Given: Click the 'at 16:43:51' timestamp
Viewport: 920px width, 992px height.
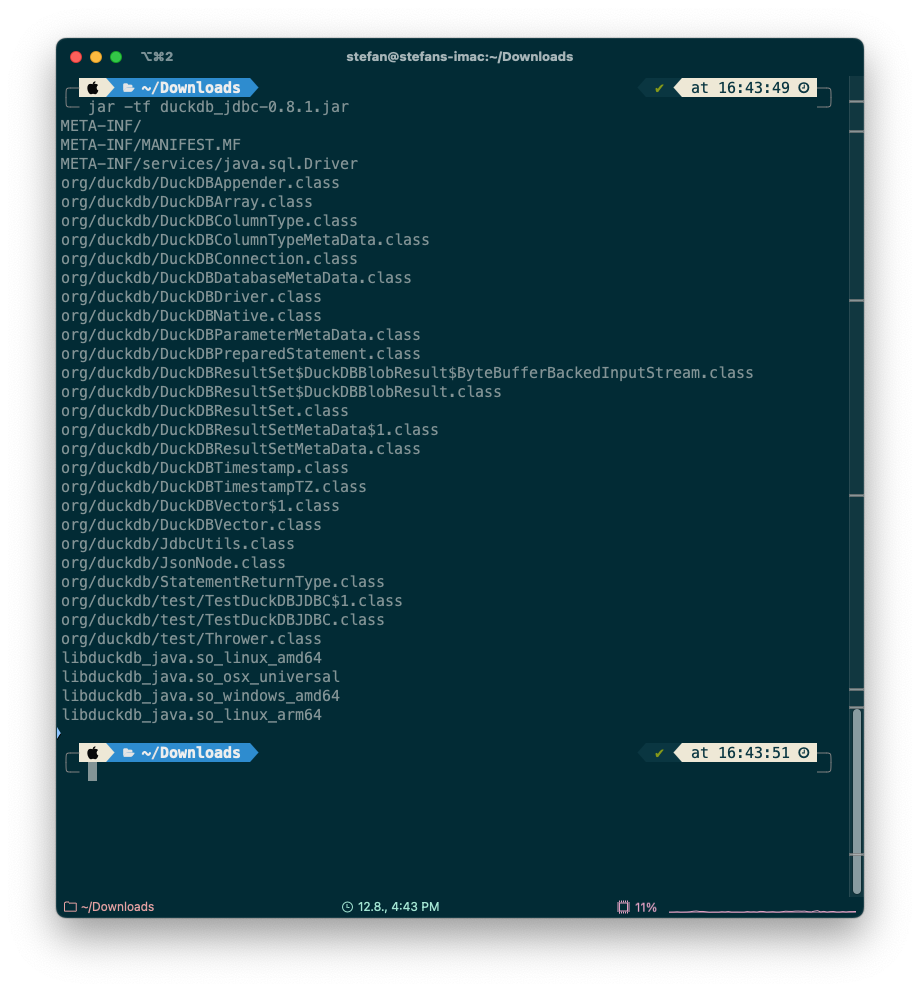Looking at the screenshot, I should 740,752.
